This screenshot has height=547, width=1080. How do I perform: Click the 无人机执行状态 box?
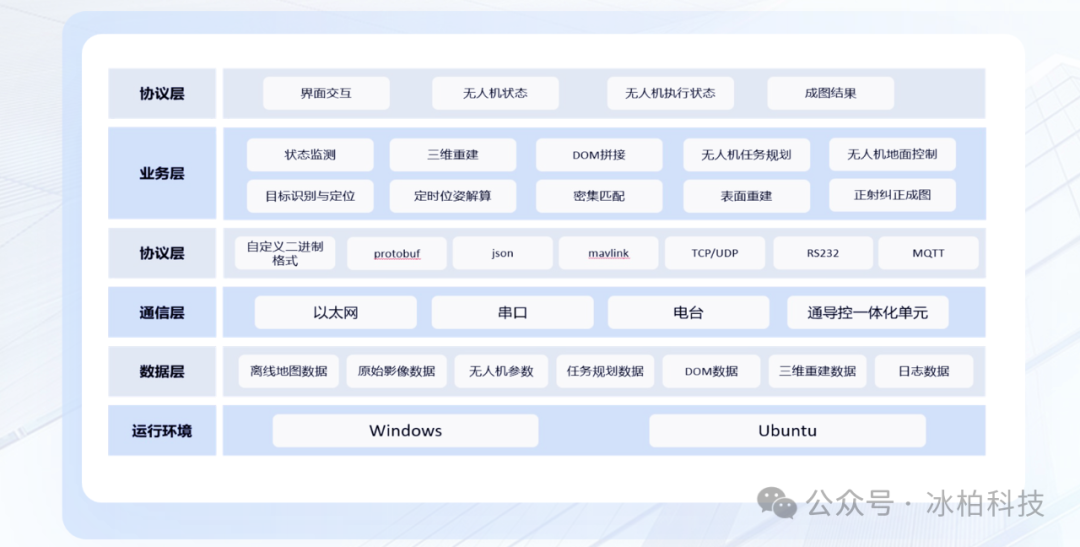coord(670,93)
